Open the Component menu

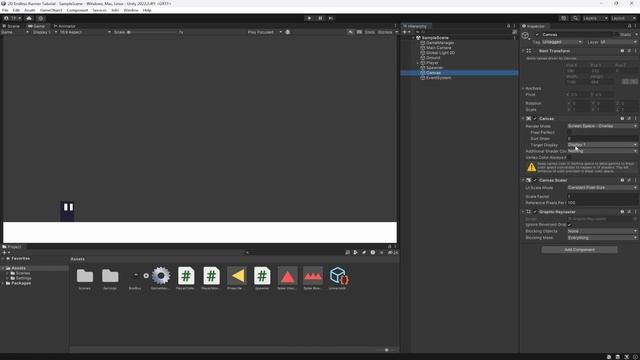[x=77, y=10]
